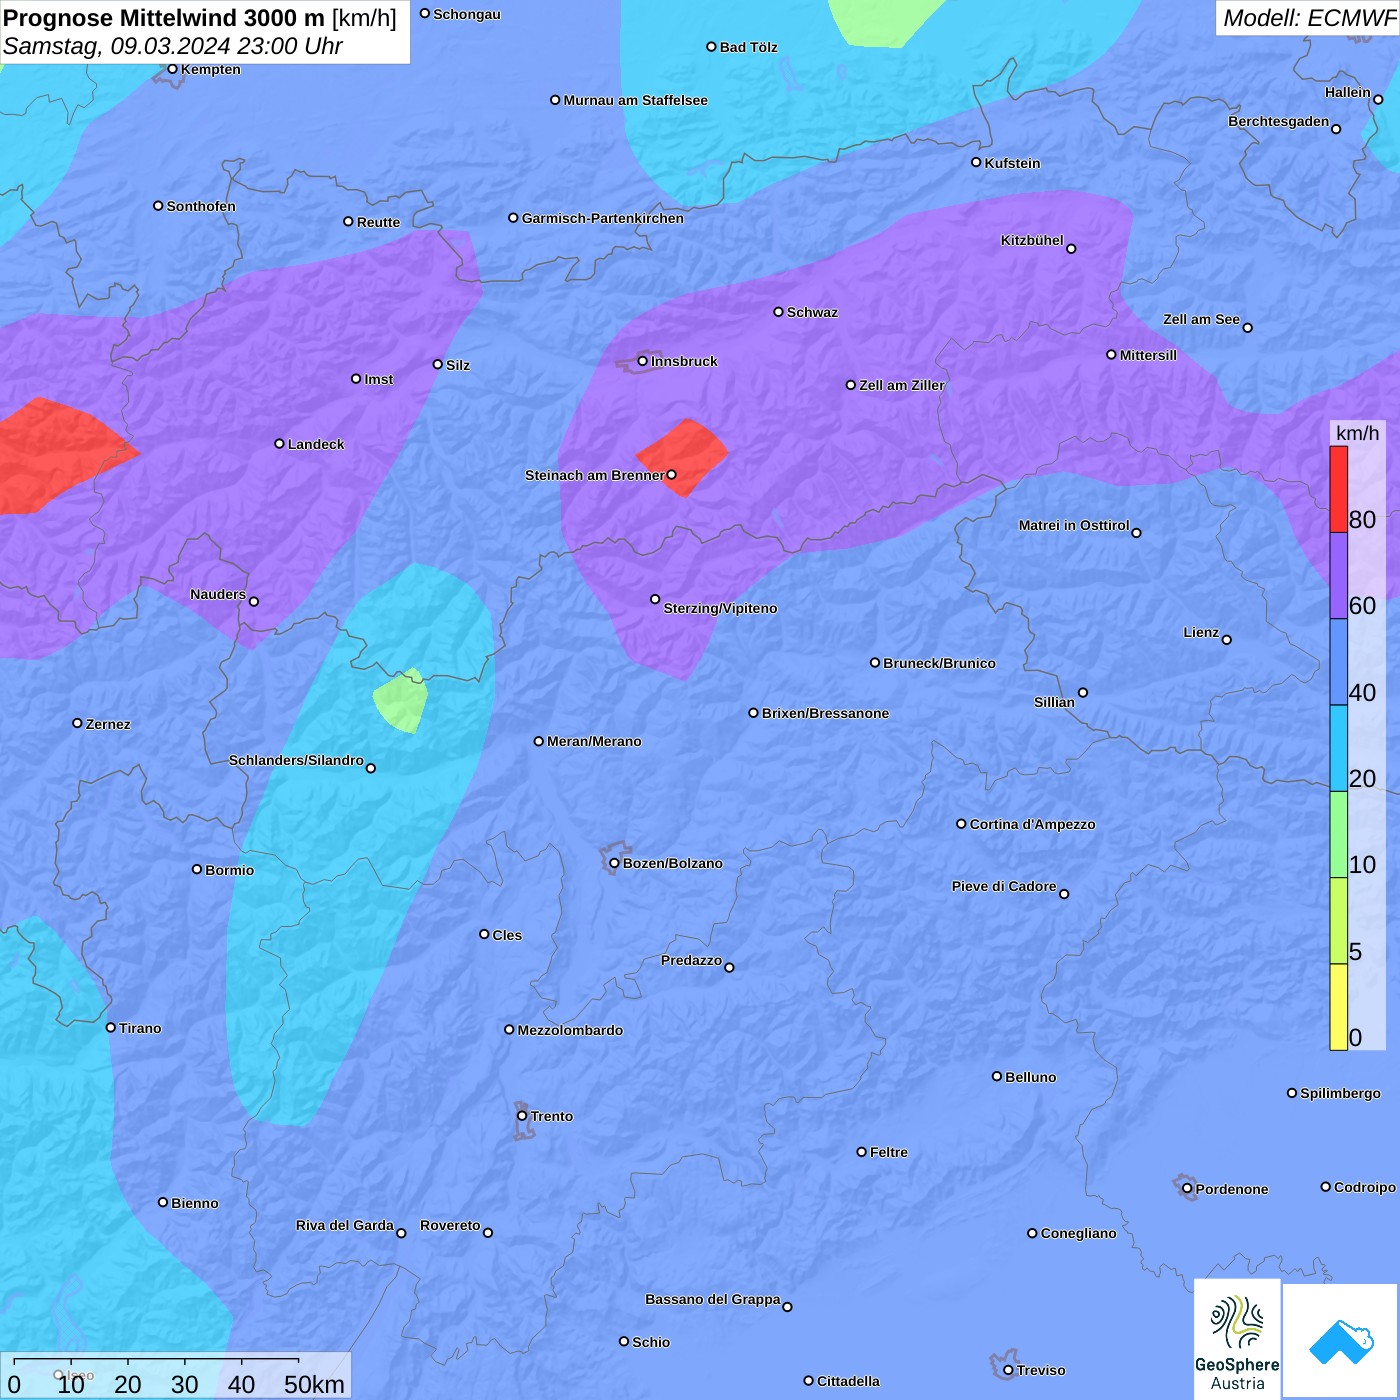1400x1400 pixels.
Task: Click the Landeck marker dot
Action: pyautogui.click(x=279, y=444)
